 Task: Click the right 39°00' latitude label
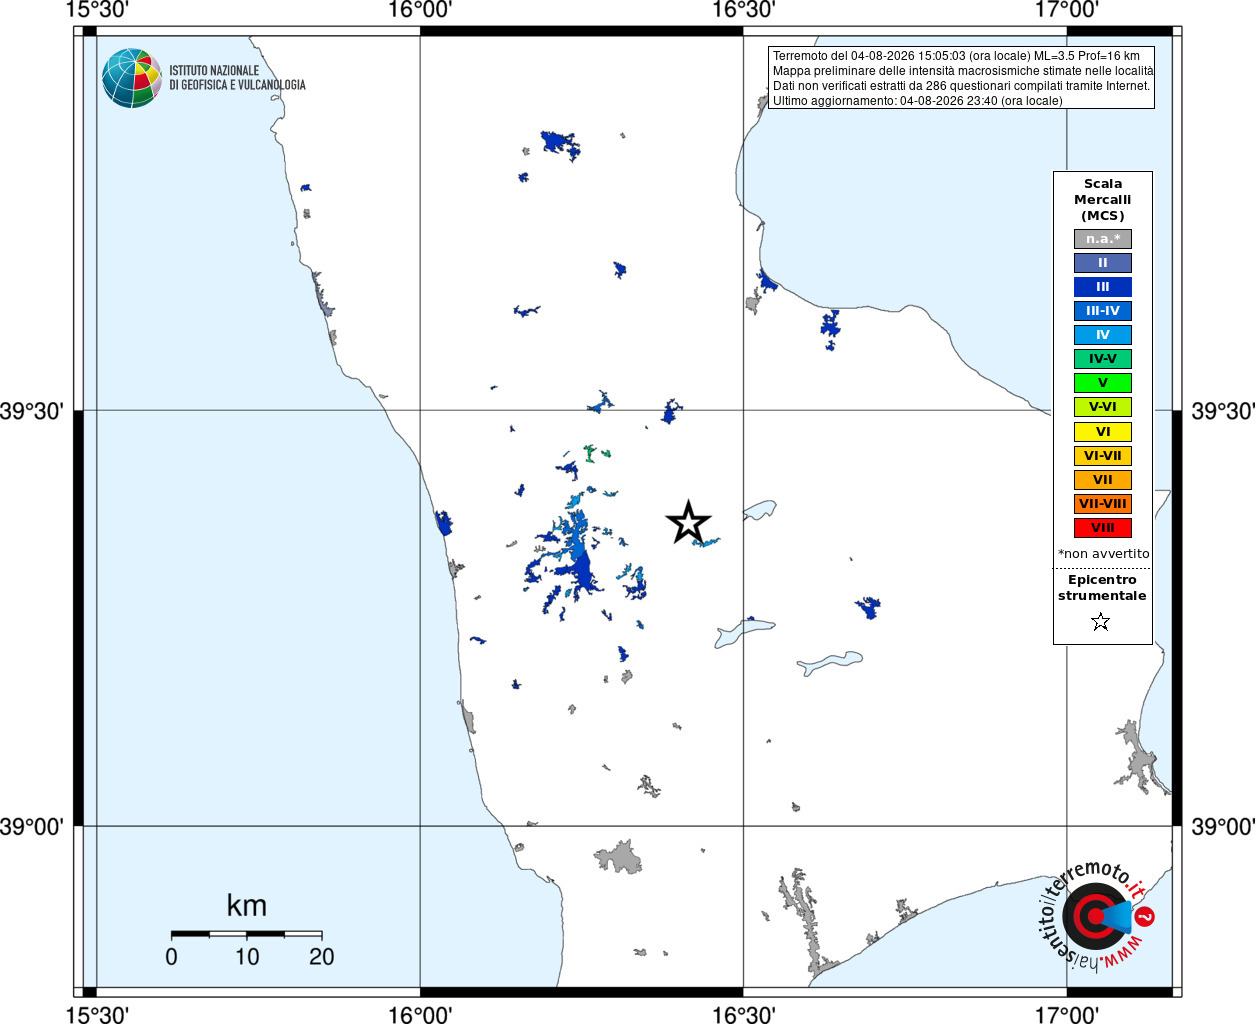[x=1222, y=827]
